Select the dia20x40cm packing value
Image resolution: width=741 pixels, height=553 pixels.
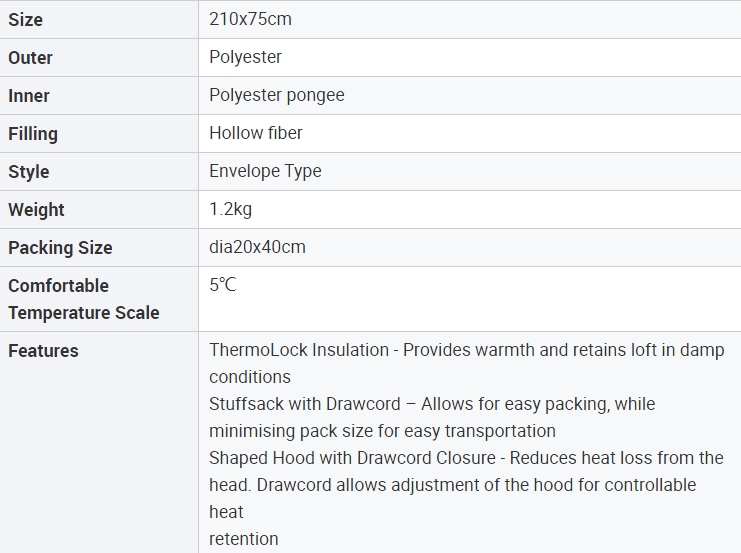coord(257,247)
